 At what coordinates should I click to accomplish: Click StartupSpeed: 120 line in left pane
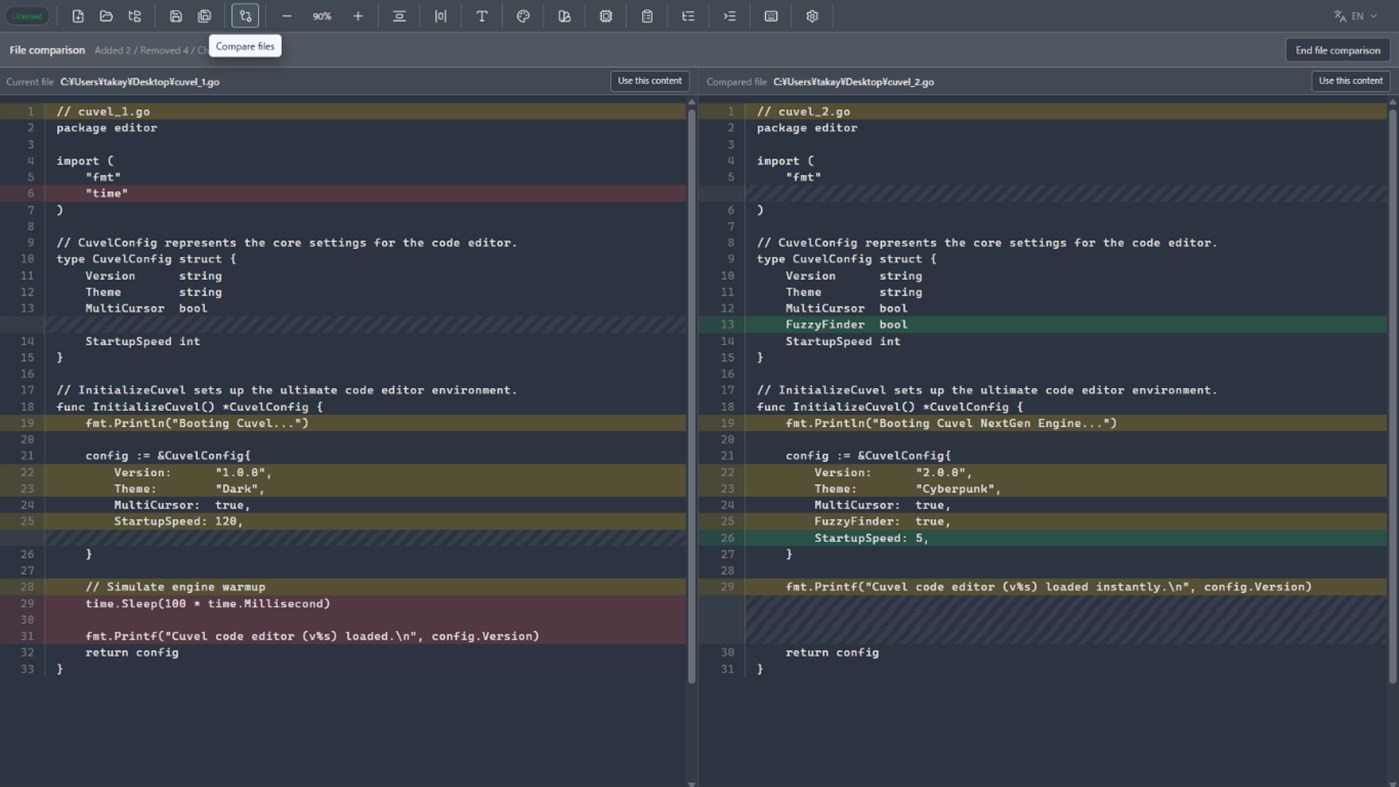(x=343, y=521)
